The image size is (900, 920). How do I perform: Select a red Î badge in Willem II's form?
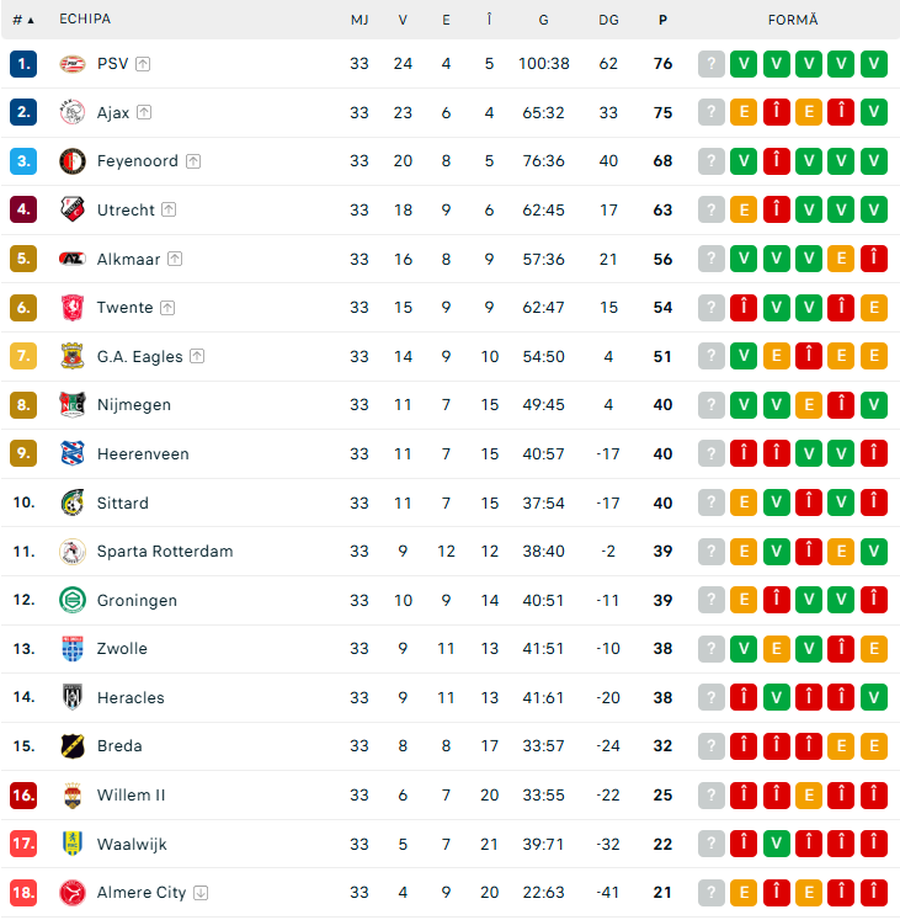pyautogui.click(x=743, y=795)
